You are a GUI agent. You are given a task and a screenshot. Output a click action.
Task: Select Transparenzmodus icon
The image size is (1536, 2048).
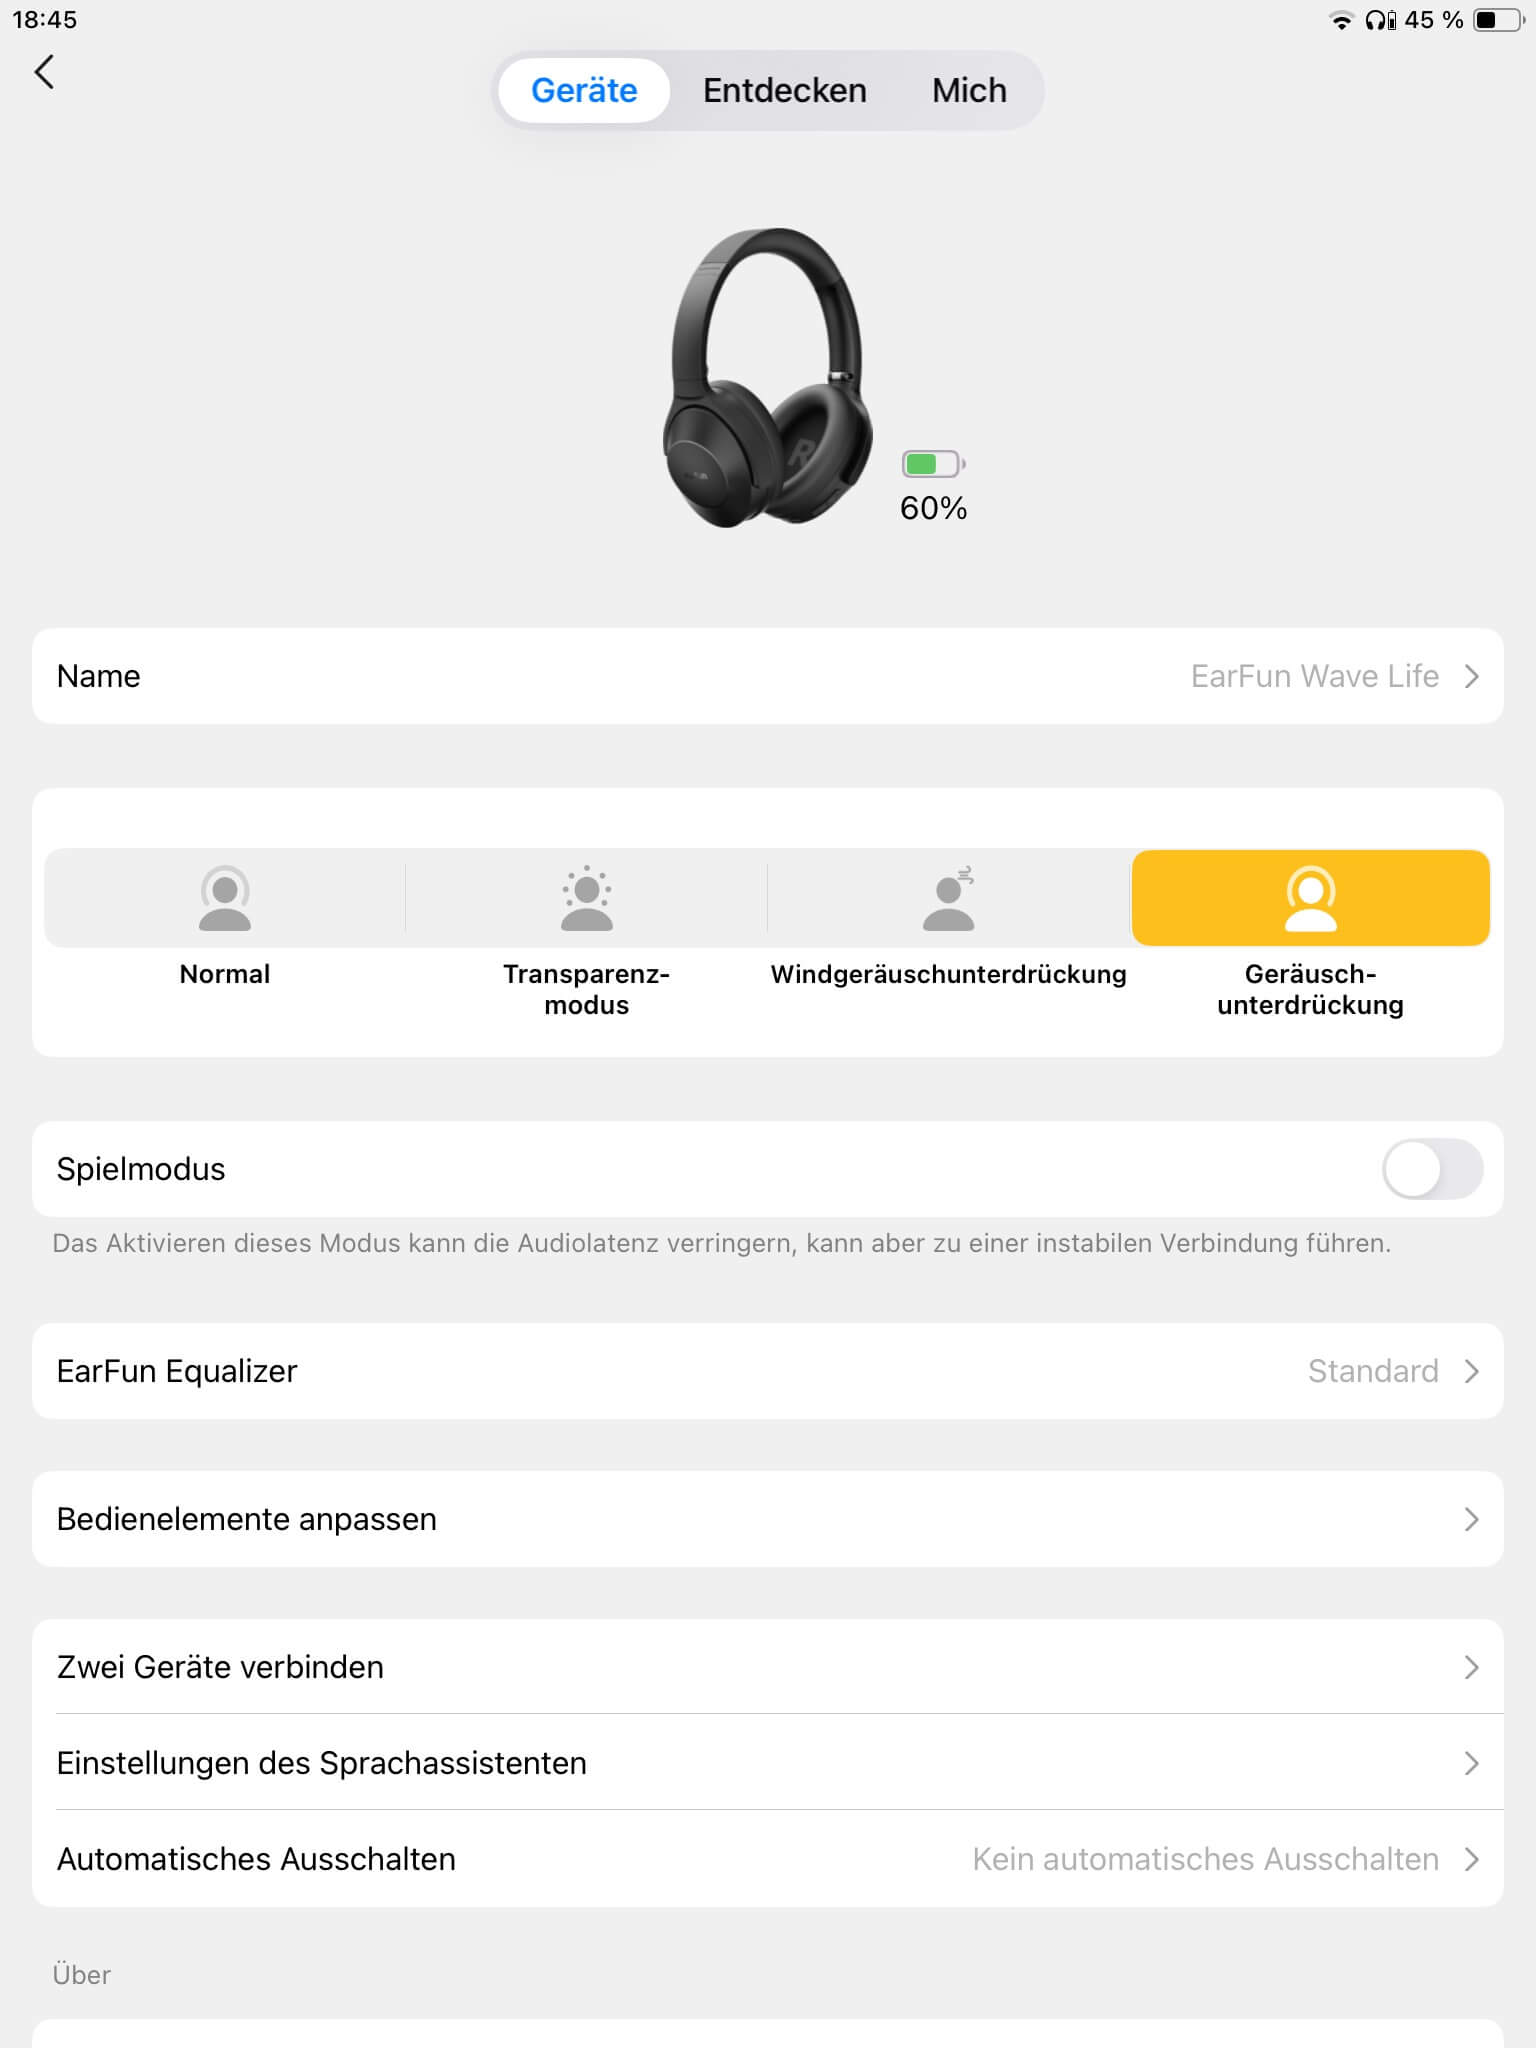pos(586,898)
